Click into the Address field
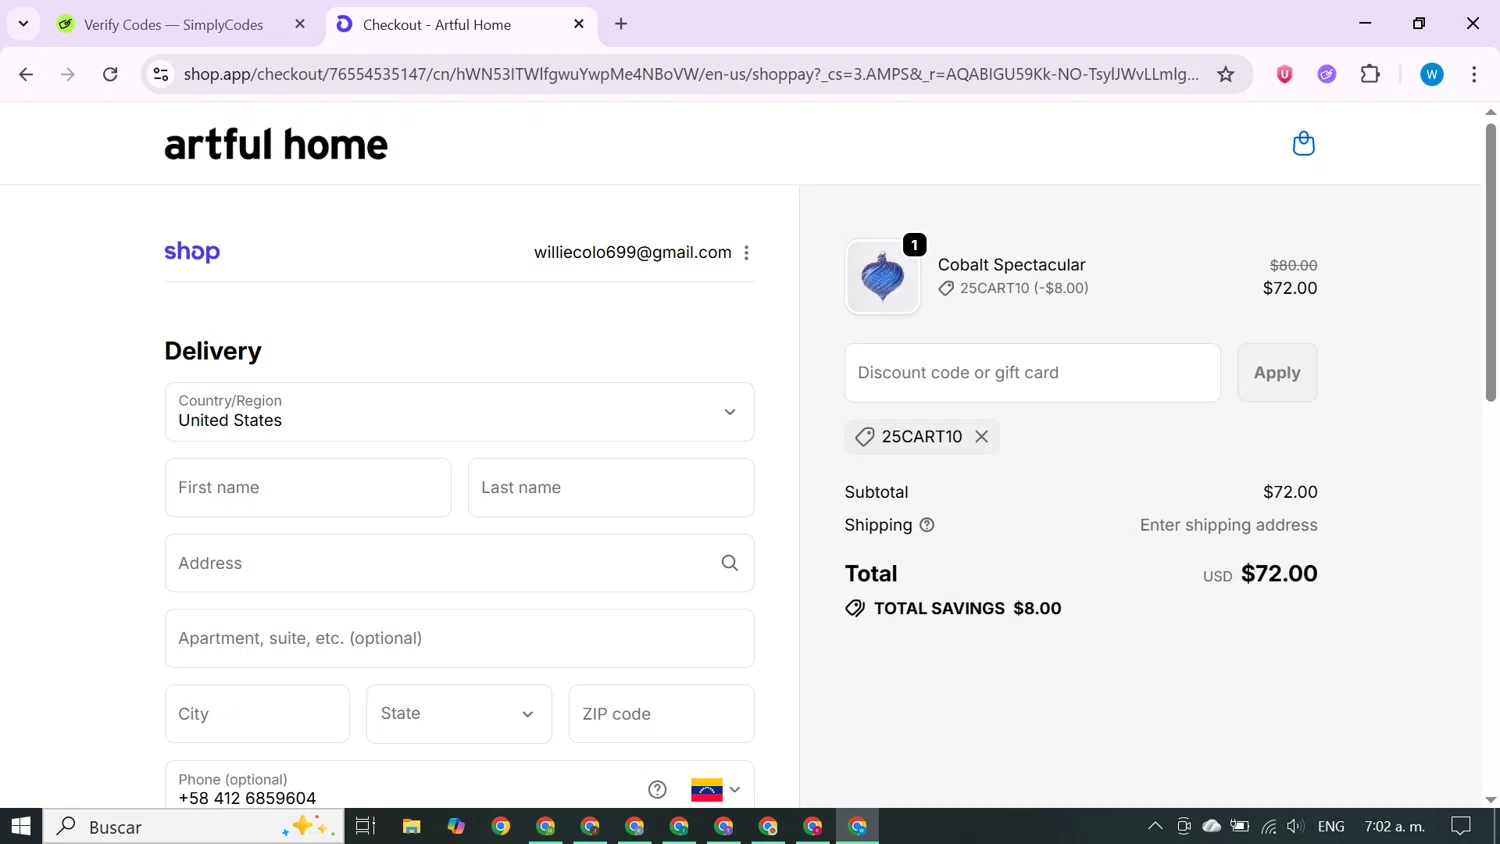Viewport: 1500px width, 844px height. (459, 563)
